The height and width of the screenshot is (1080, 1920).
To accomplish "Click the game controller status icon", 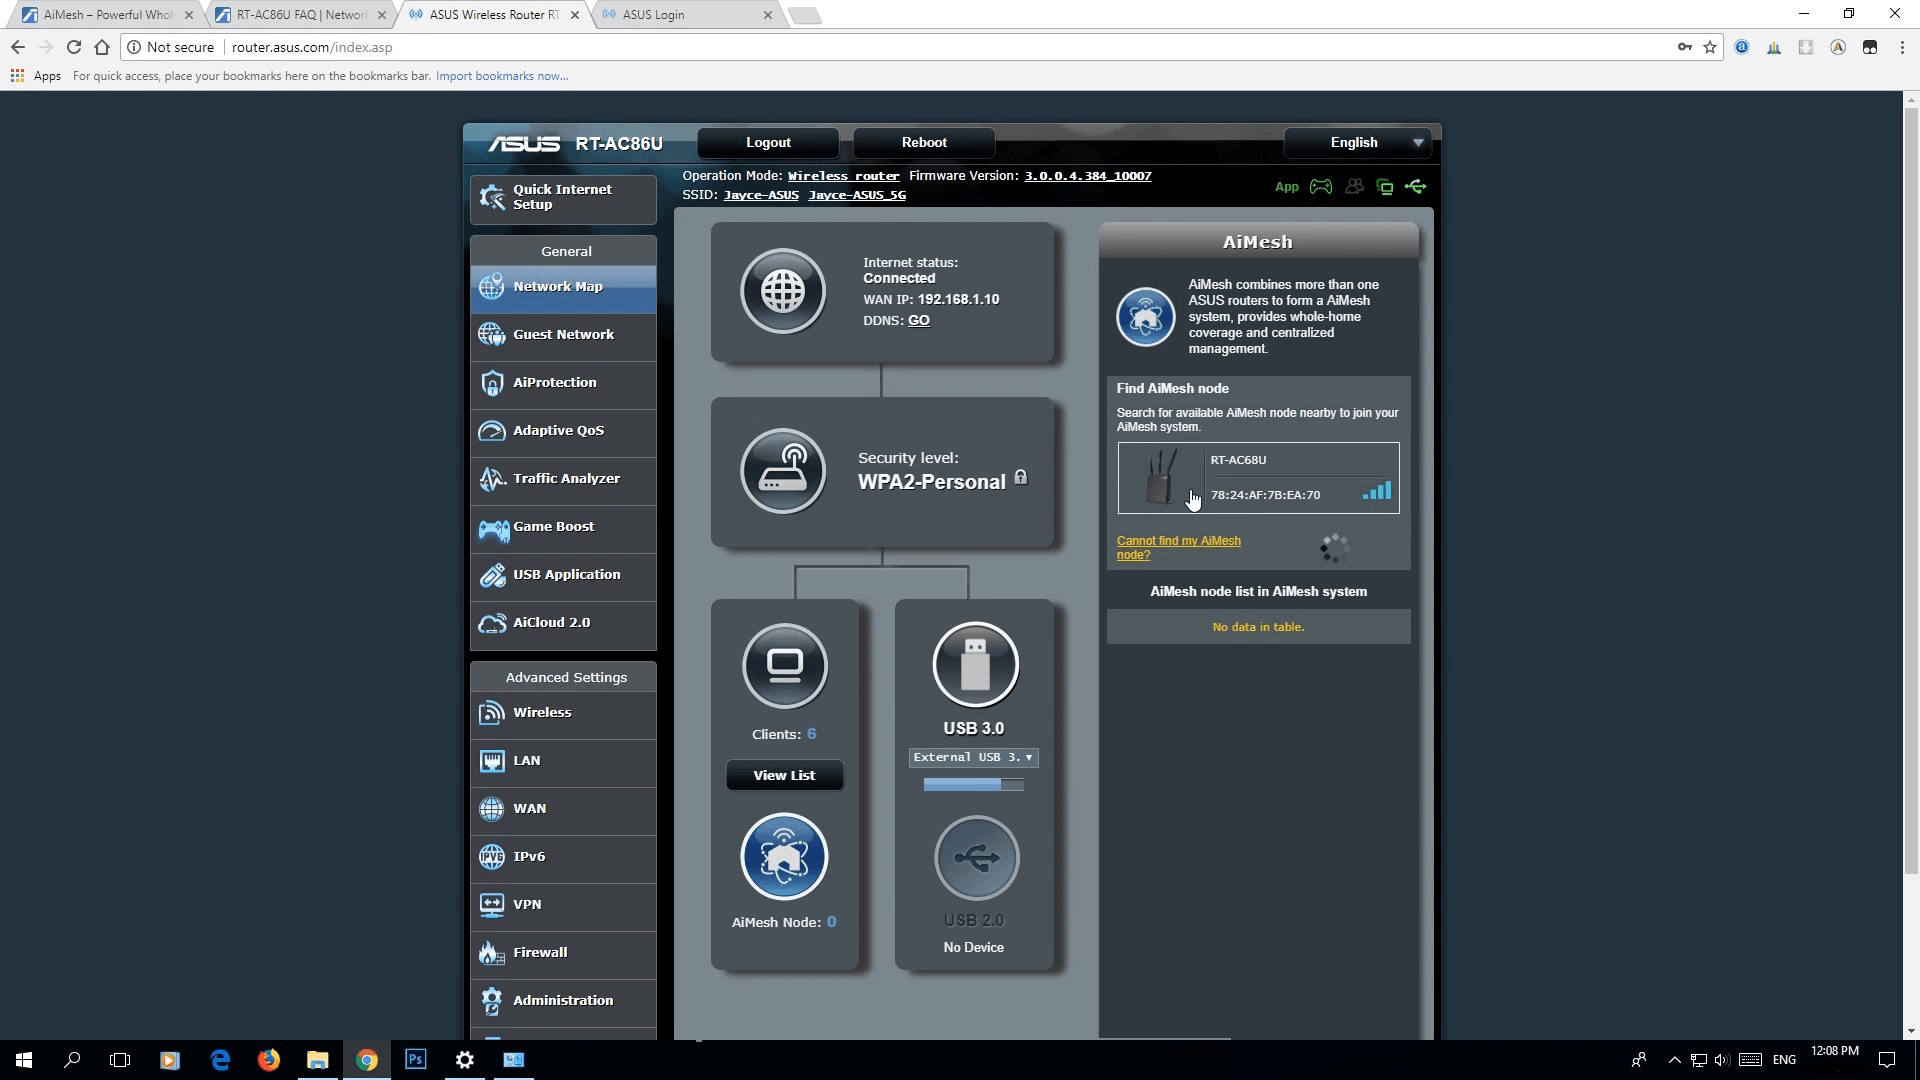I will [x=1321, y=187].
